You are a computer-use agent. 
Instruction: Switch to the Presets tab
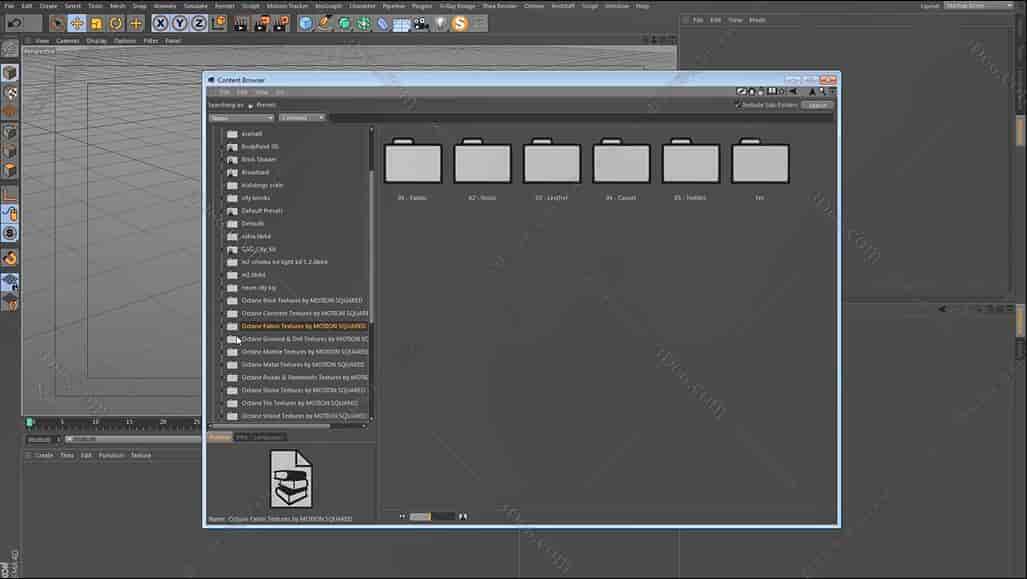219,436
